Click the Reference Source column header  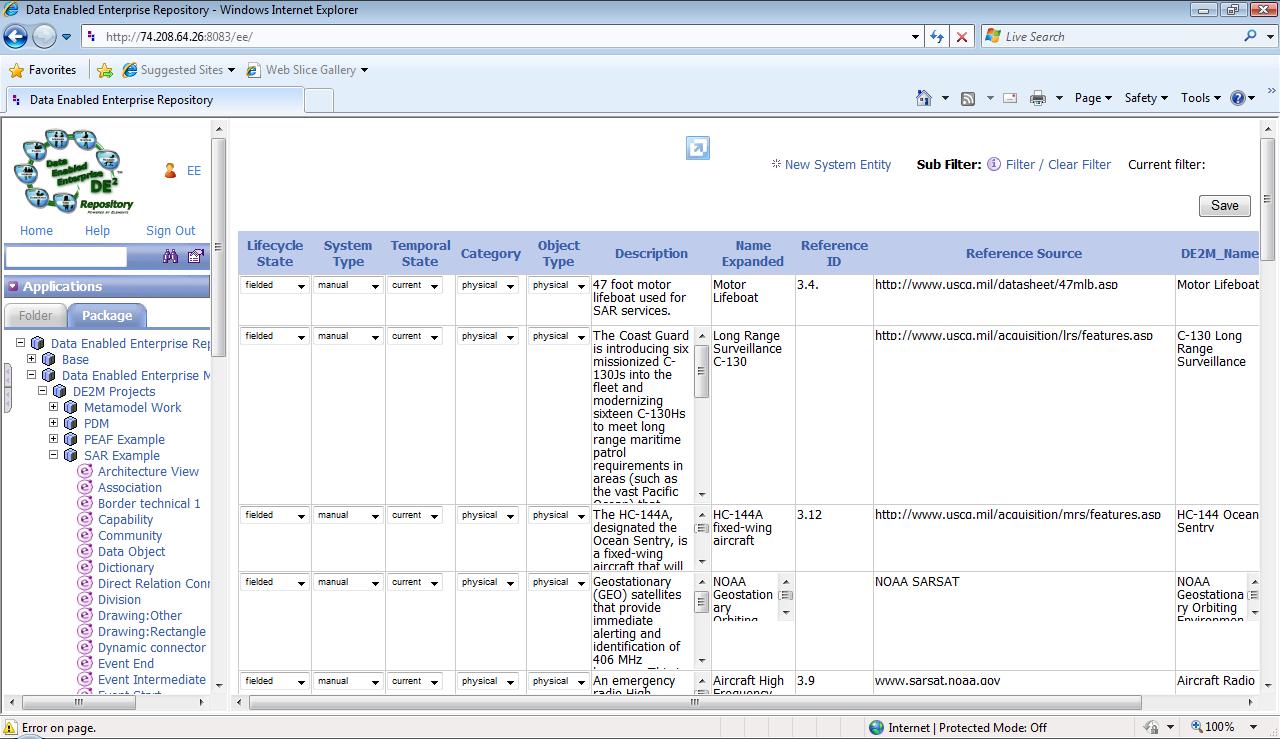click(x=1024, y=254)
